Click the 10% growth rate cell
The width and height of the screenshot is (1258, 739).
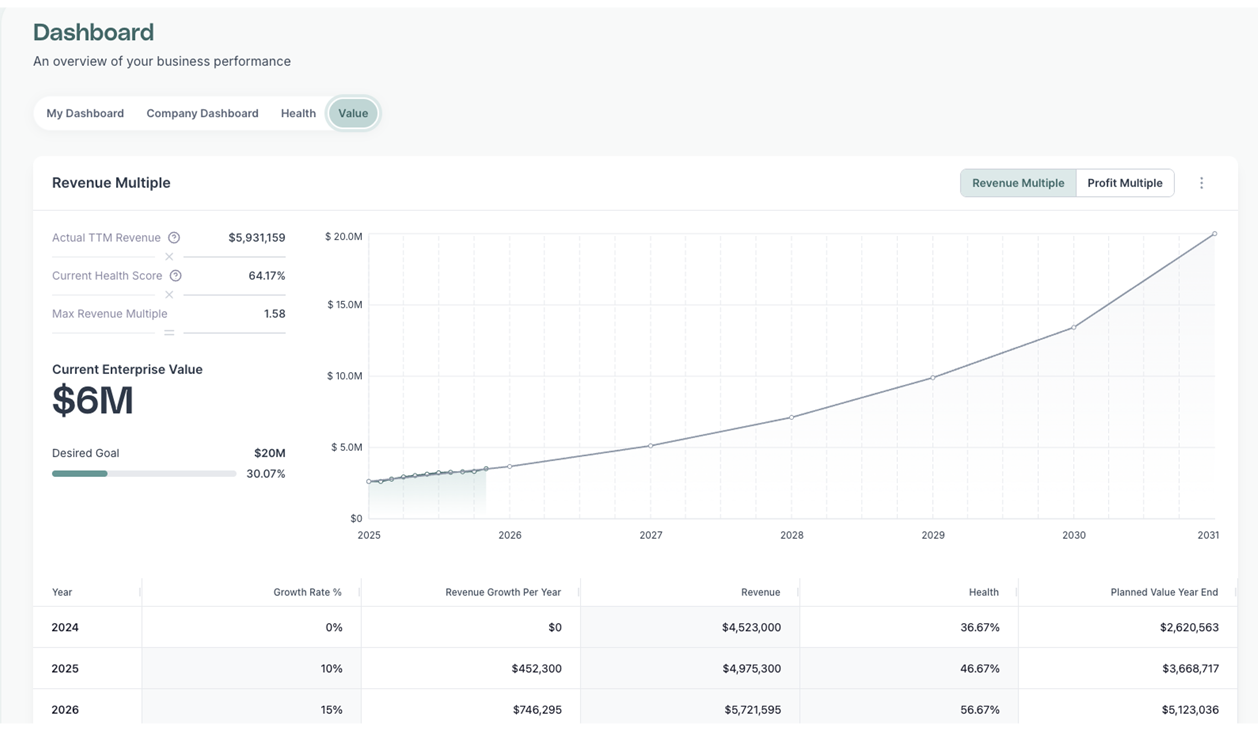(x=251, y=668)
